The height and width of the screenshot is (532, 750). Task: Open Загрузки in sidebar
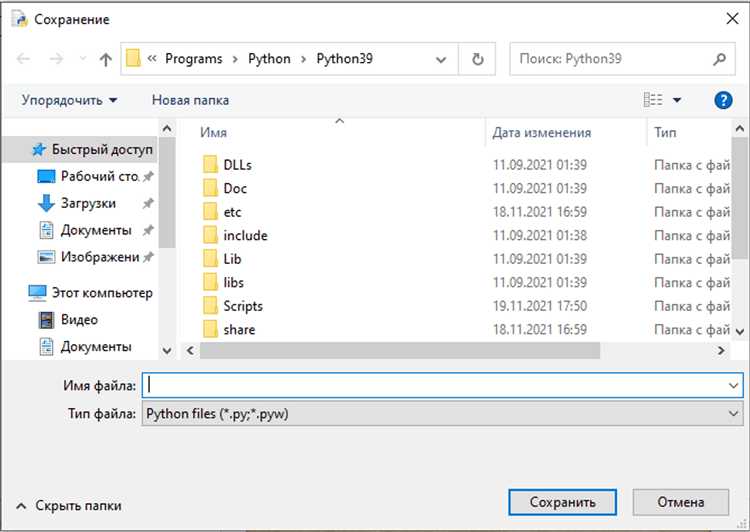coord(95,203)
